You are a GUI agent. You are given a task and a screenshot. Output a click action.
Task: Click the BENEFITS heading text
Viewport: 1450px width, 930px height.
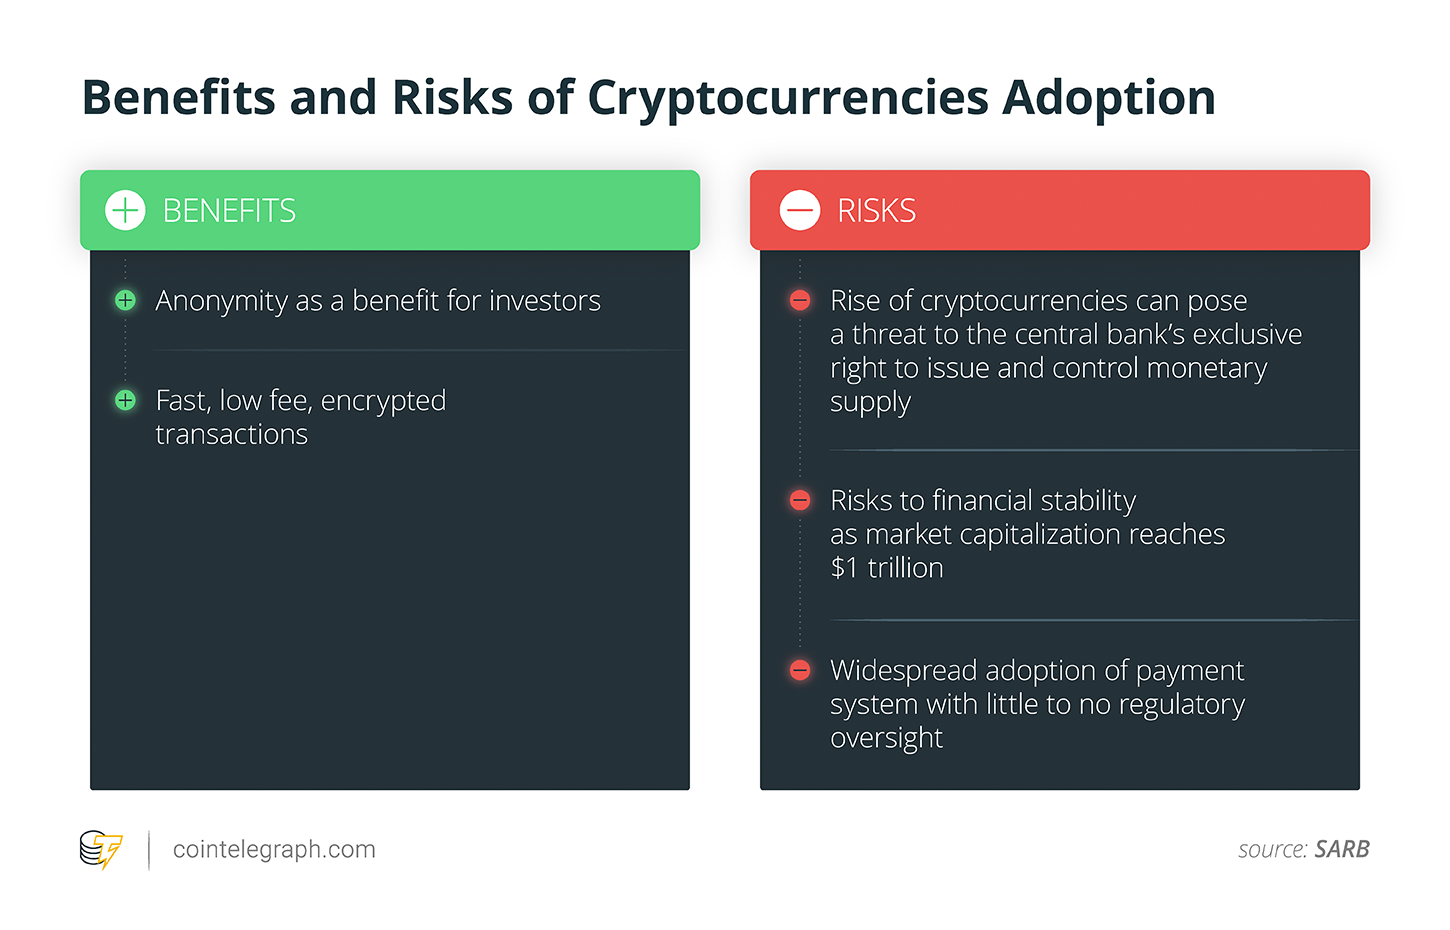(229, 211)
